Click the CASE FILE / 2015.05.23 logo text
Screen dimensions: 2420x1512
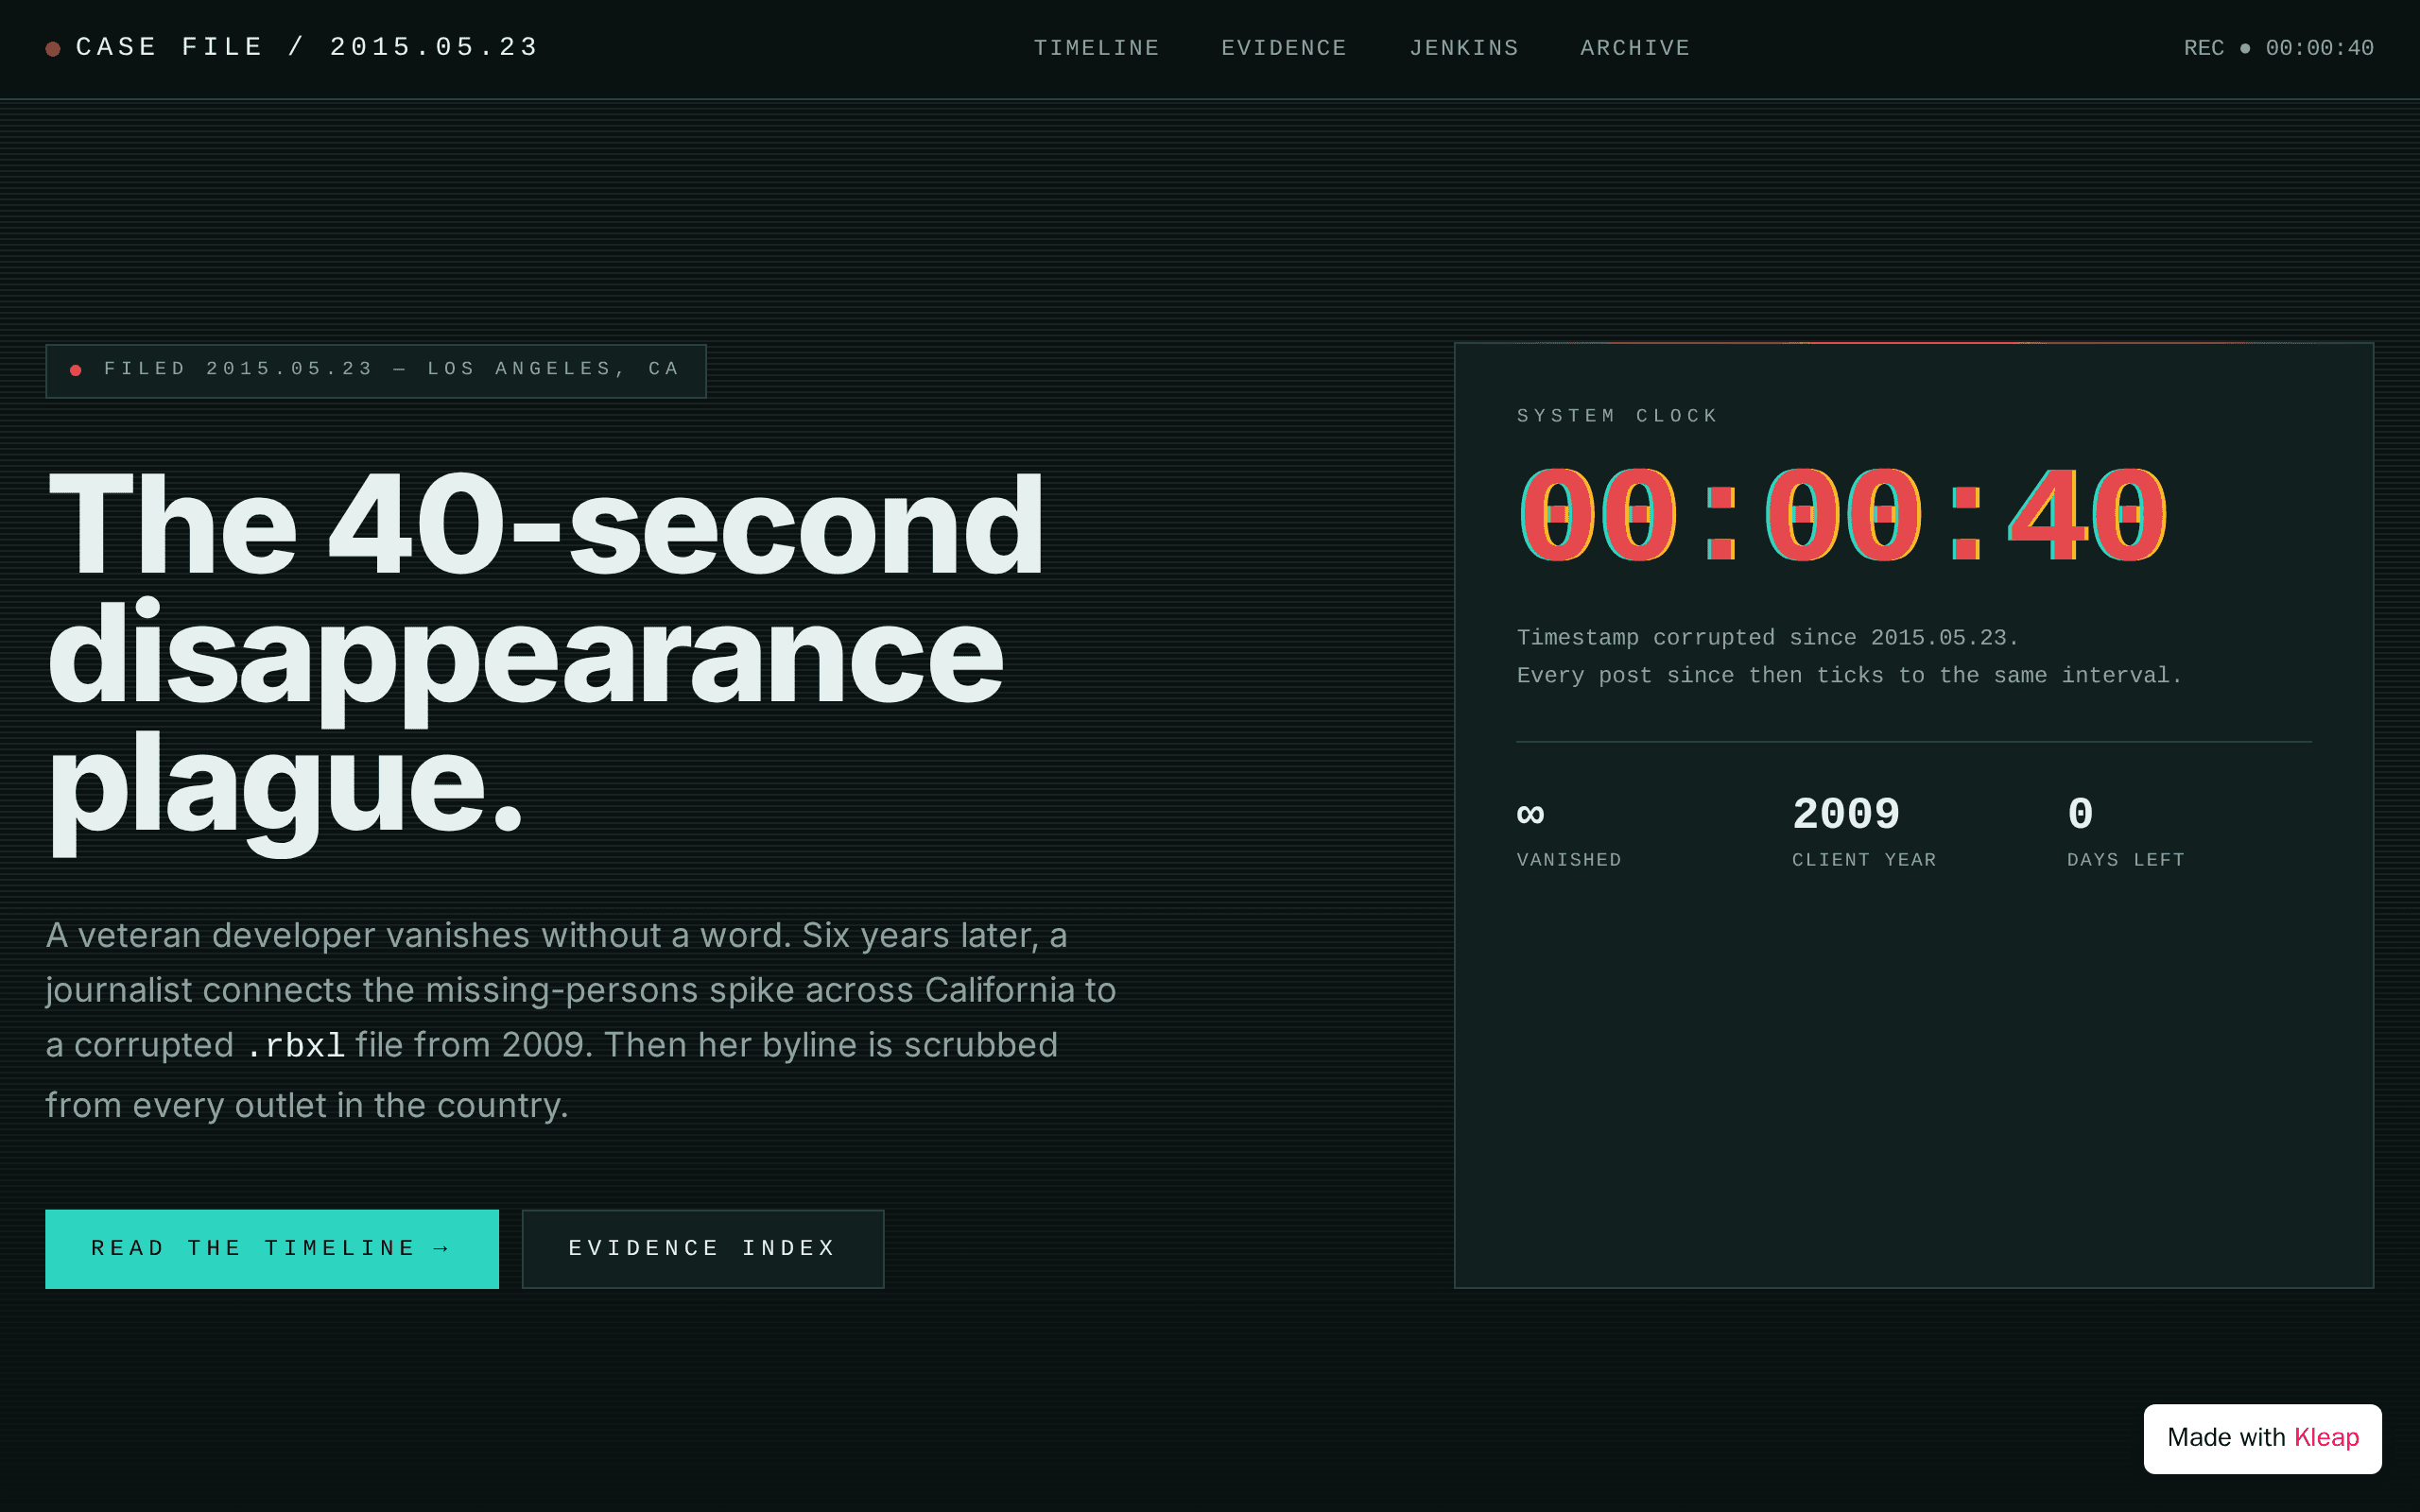click(307, 47)
